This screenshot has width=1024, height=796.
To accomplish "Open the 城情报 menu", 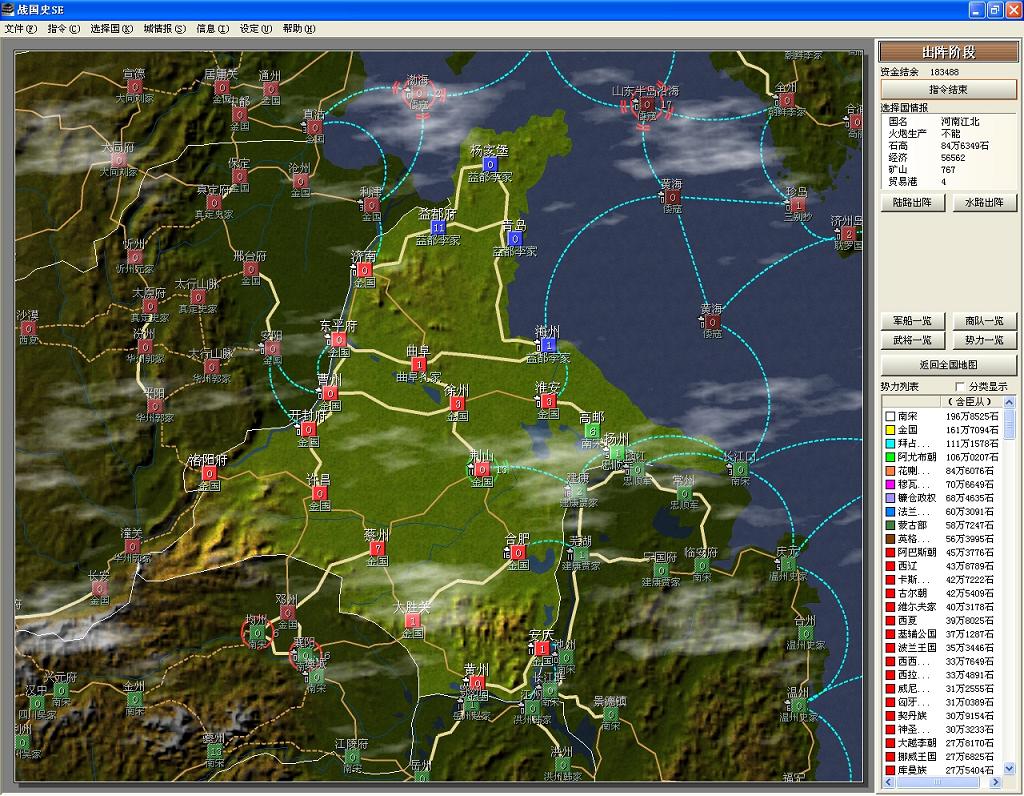I will click(164, 29).
